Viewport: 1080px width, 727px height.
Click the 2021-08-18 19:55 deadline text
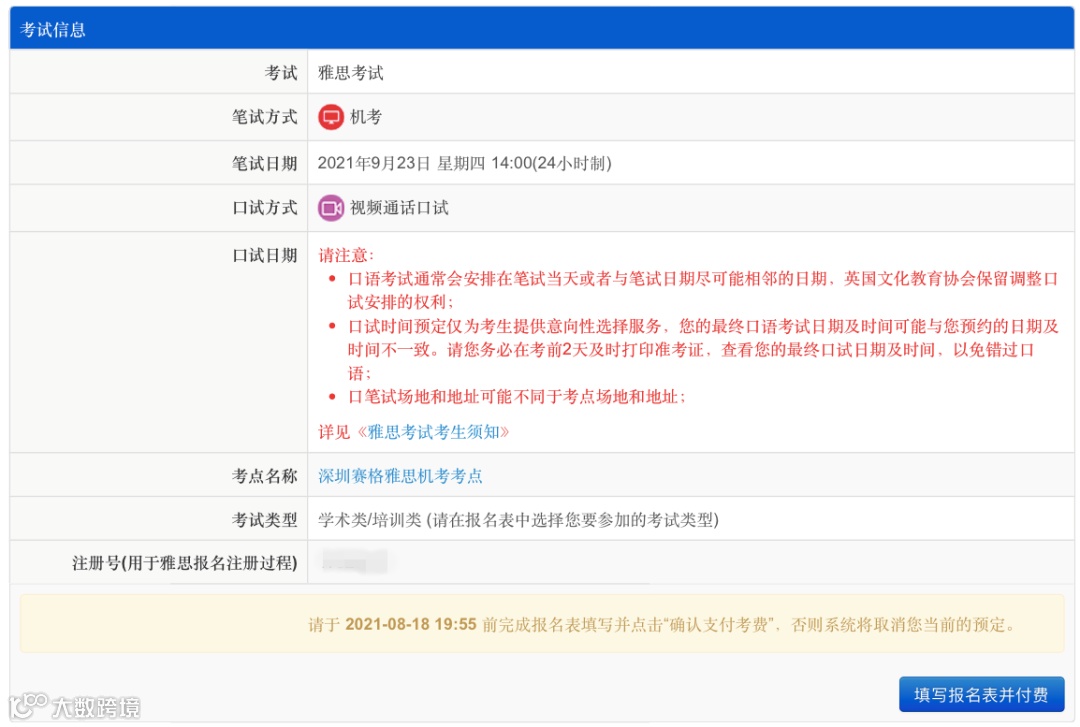411,624
